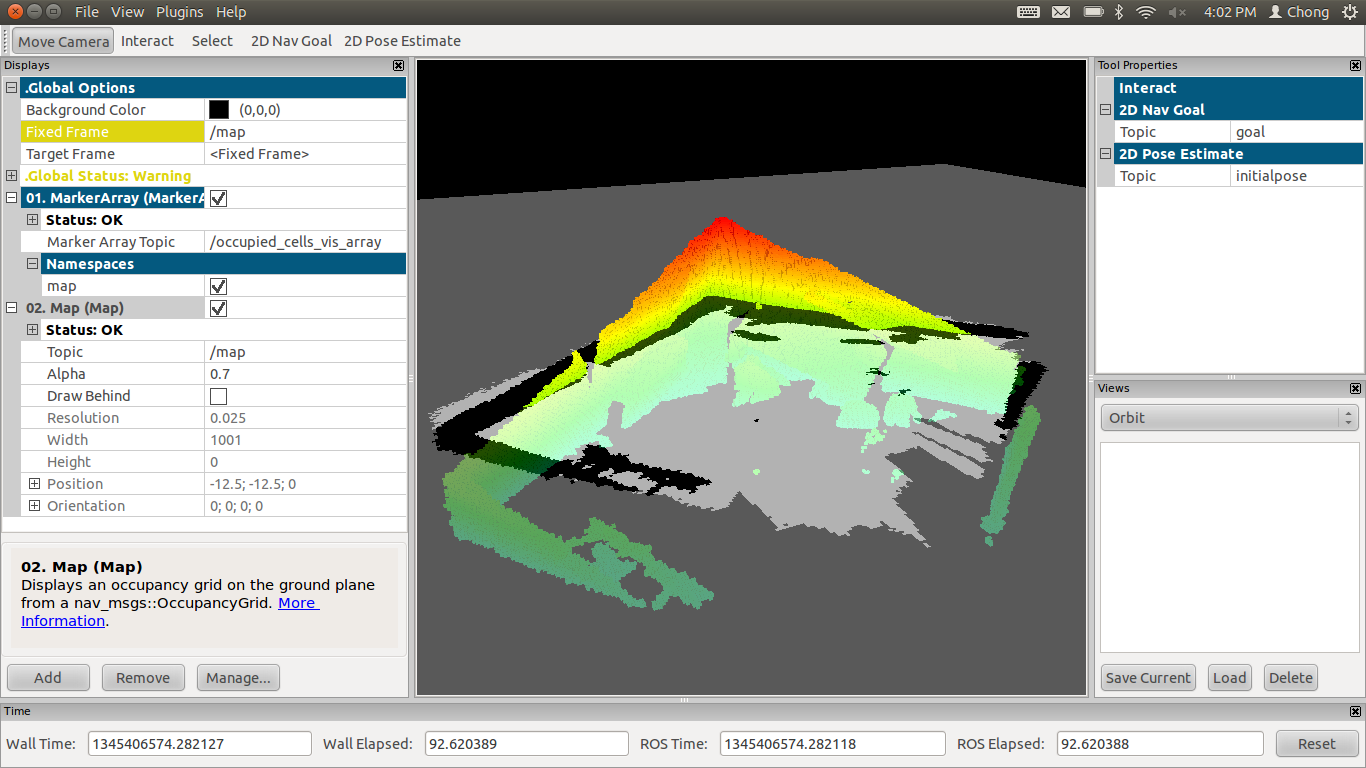This screenshot has height=768, width=1366.
Task: Click the ROS Time input field
Action: click(x=832, y=743)
